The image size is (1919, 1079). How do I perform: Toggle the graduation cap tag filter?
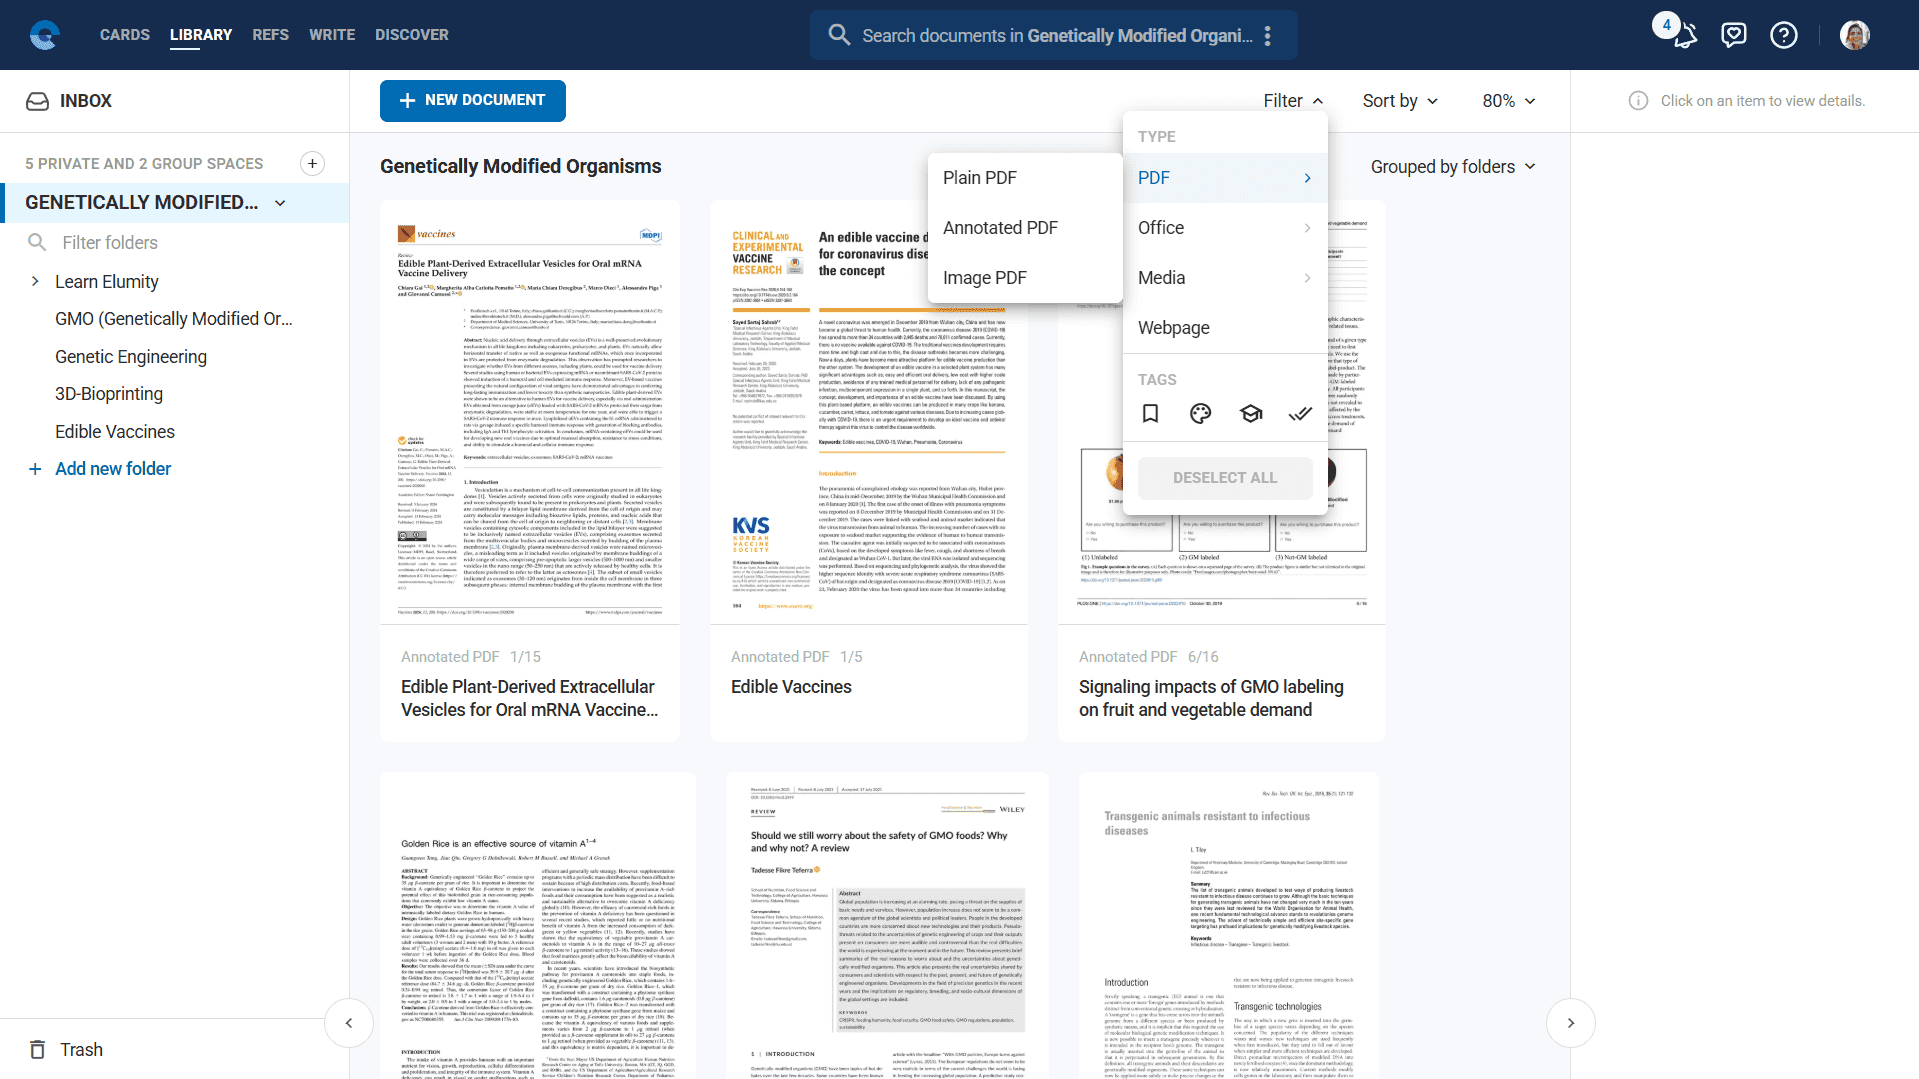point(1250,414)
